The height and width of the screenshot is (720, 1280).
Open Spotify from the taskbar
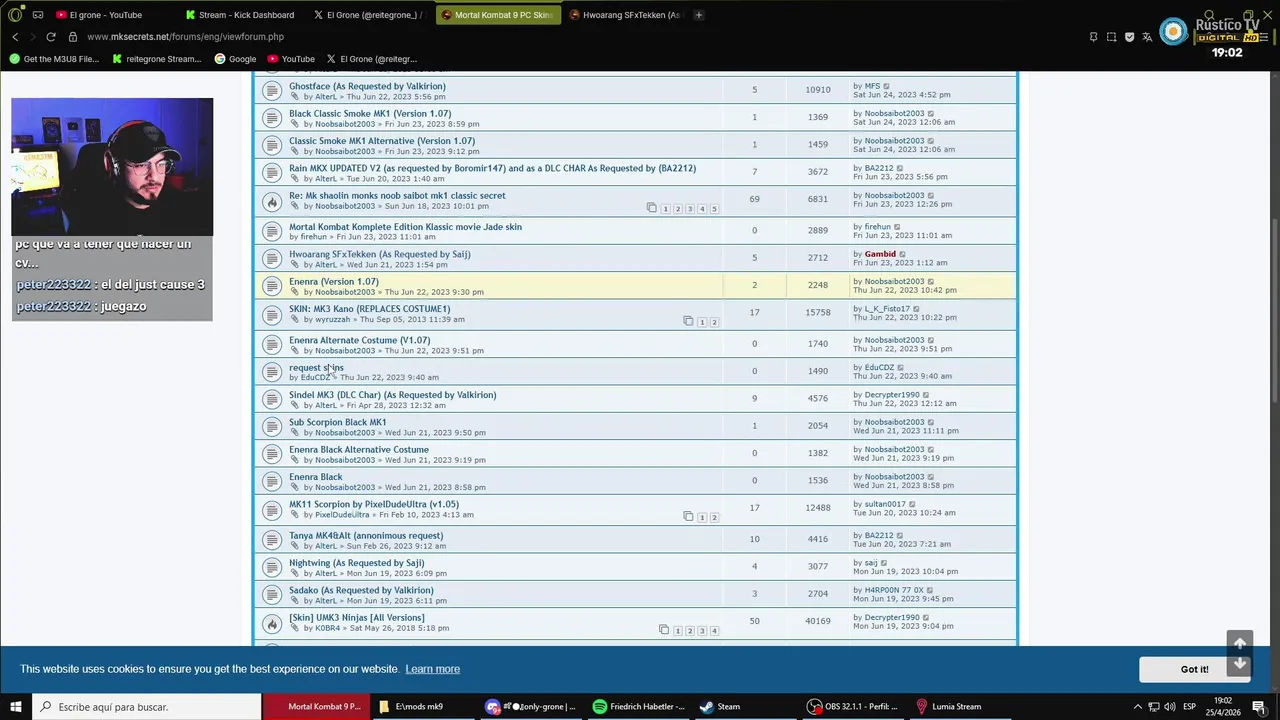click(x=635, y=707)
